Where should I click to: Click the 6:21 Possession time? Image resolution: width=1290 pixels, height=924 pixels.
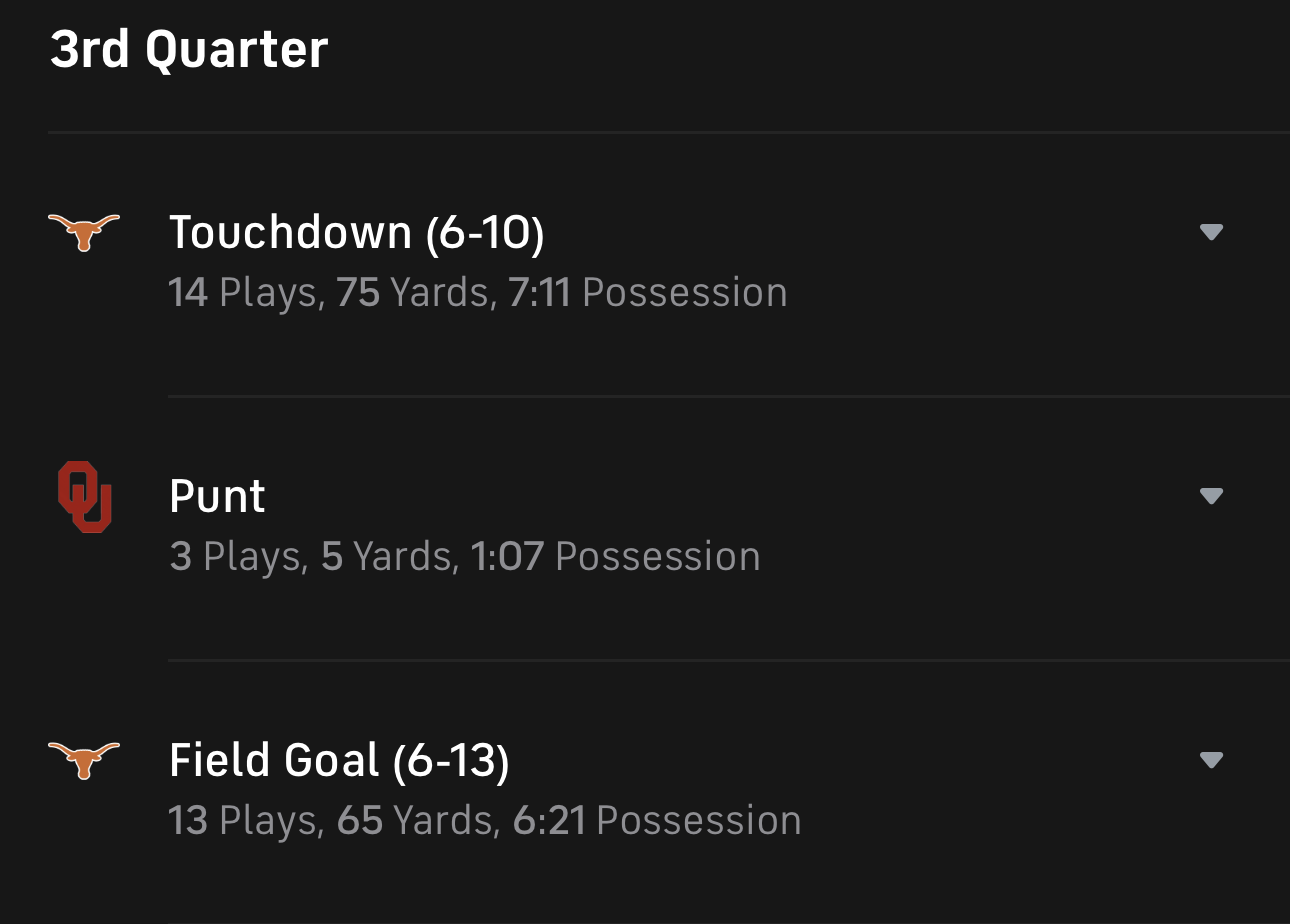(x=656, y=821)
